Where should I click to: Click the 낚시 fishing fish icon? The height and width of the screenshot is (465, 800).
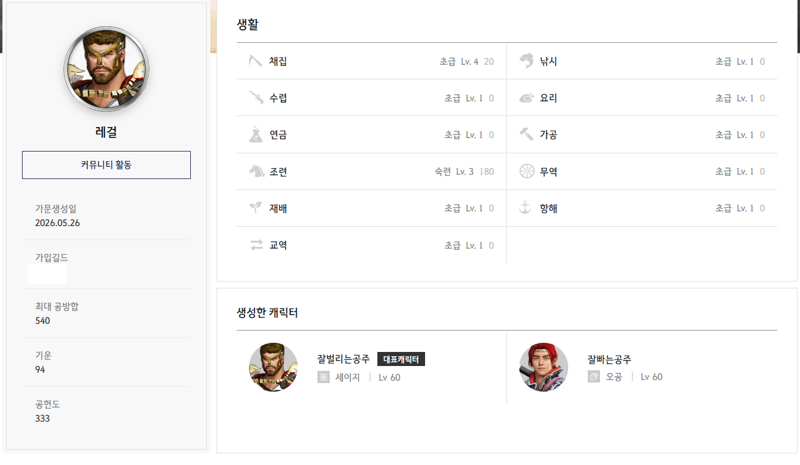point(526,61)
